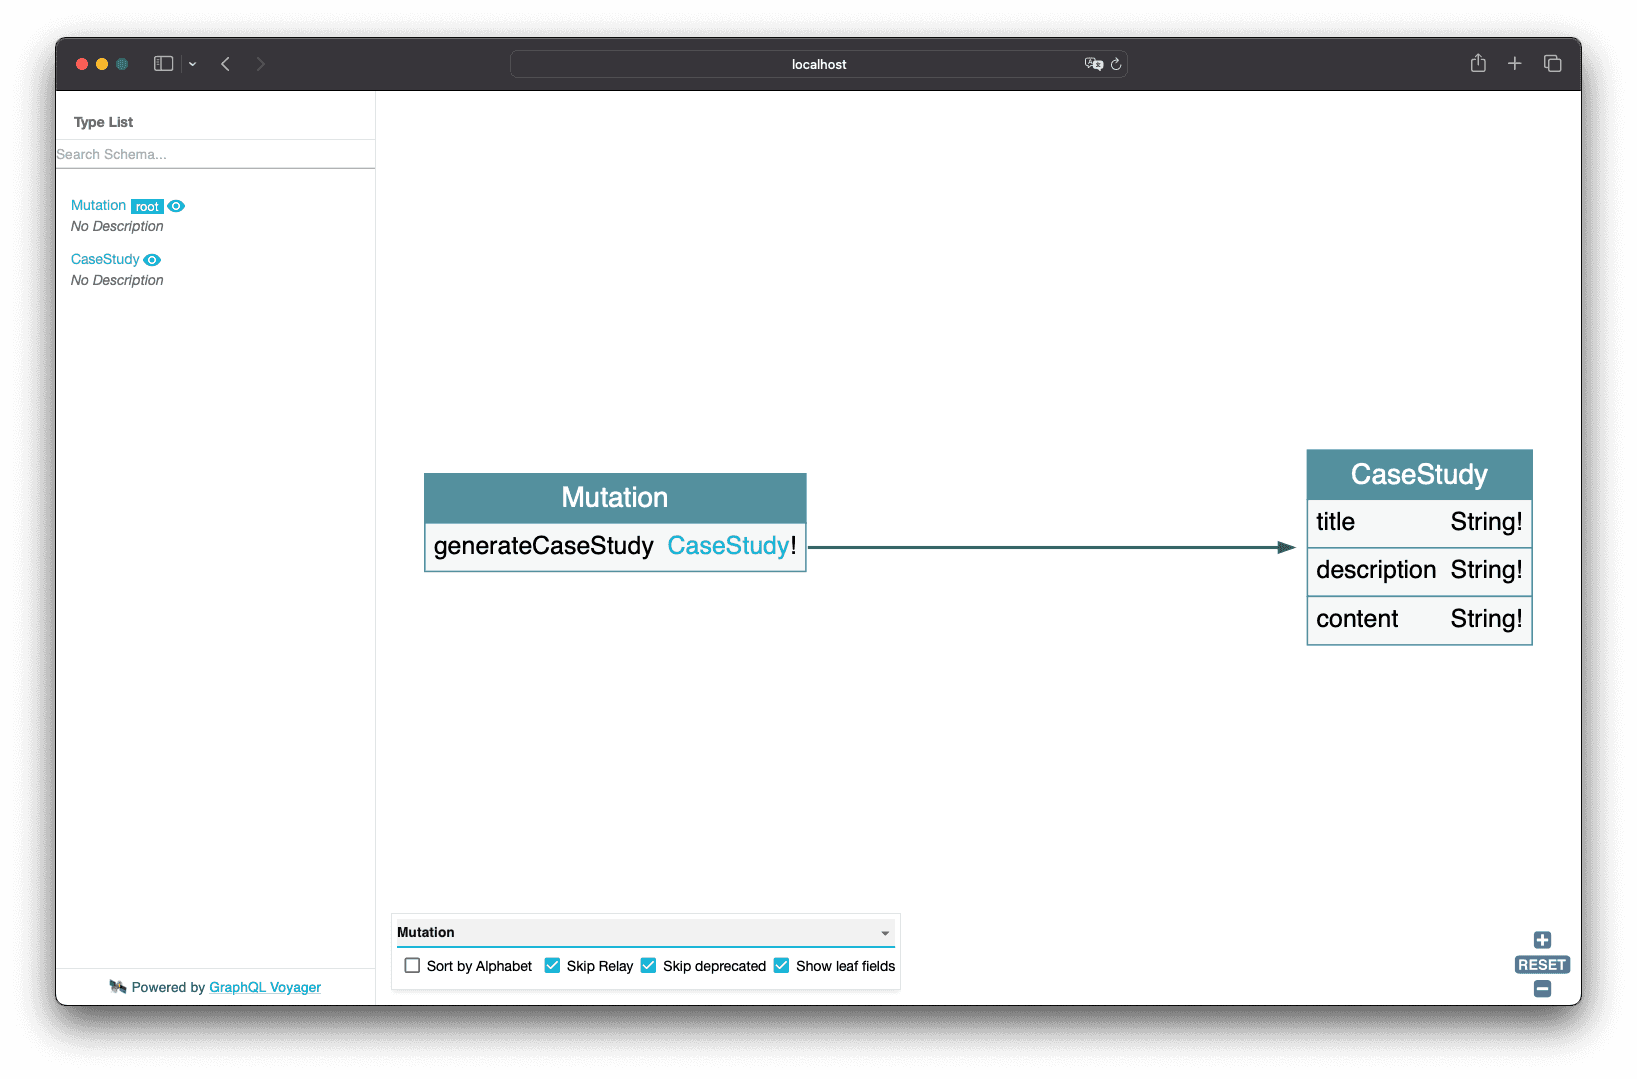
Task: Open the Mutation root type dropdown
Action: [x=644, y=932]
